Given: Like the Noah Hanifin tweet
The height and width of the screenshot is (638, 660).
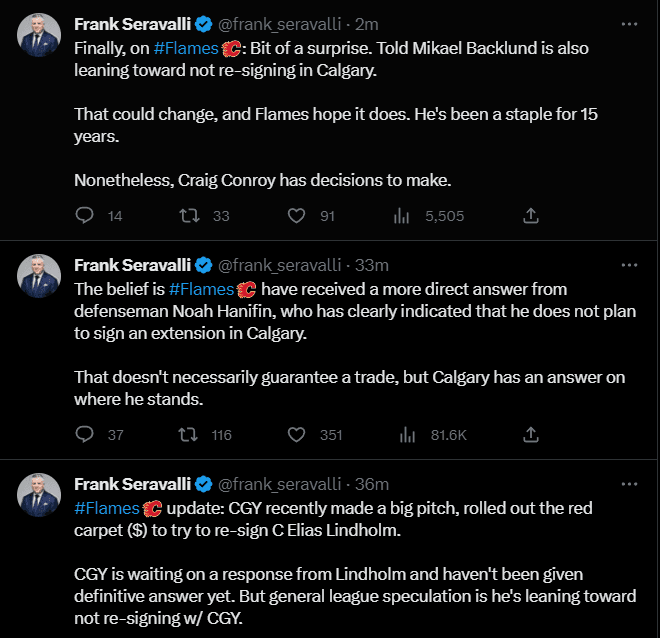Looking at the screenshot, I should (296, 434).
